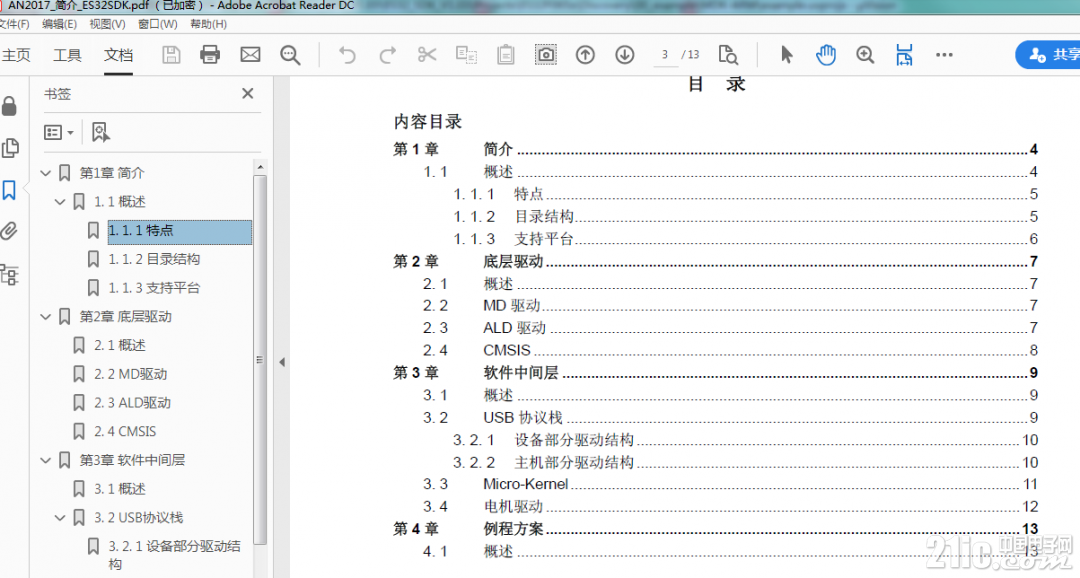Select bookmark 2.2 MD驱动
Viewport: 1080px width, 578px height.
[x=130, y=374]
